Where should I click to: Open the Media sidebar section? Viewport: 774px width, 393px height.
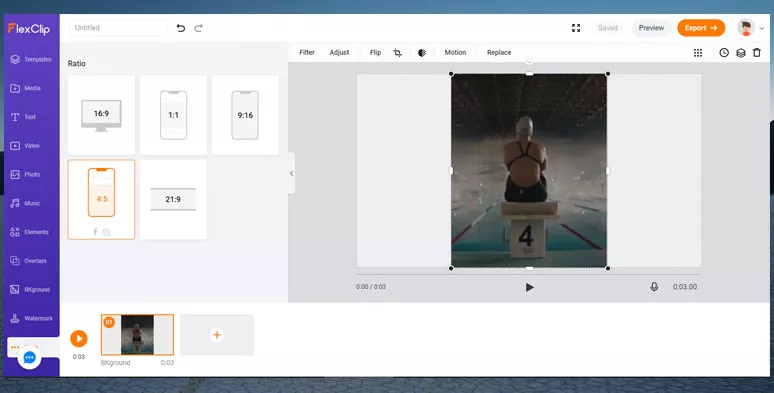point(25,88)
